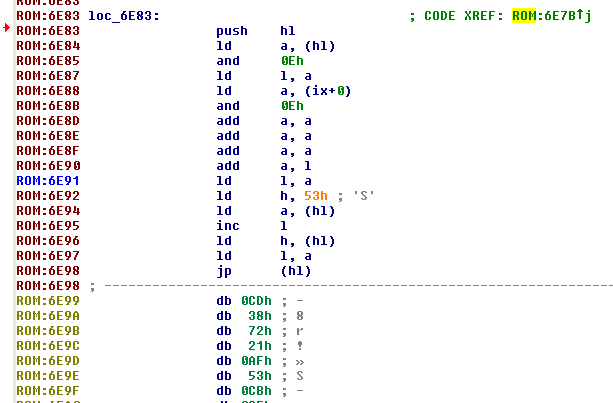The width and height of the screenshot is (613, 403).
Task: Select the ROM:6E90 address of add a, l
Action: coord(48,166)
